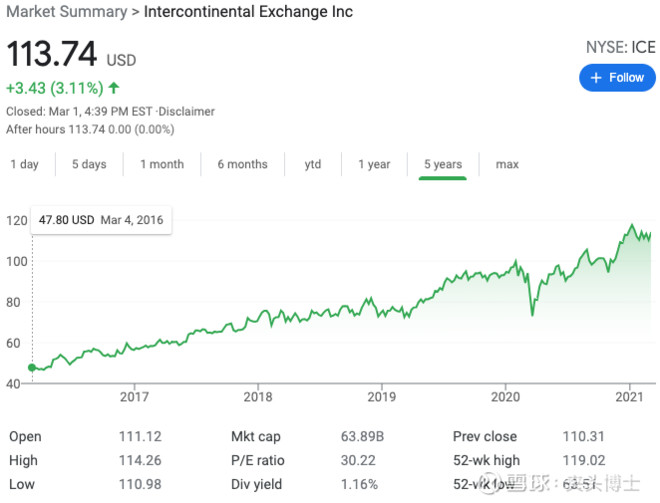Click the 47.80 USD chart tooltip
The height and width of the screenshot is (503, 660).
click(101, 220)
